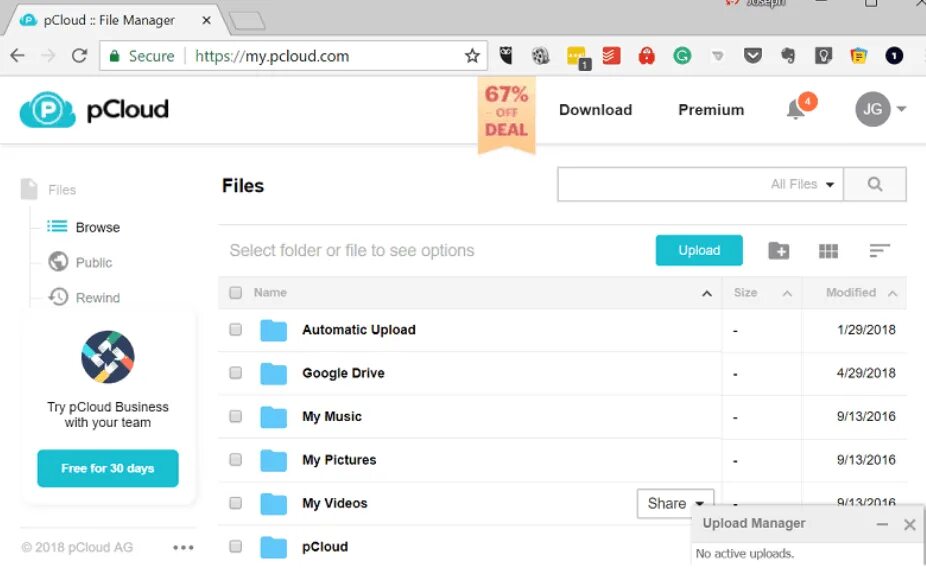
Task: Close the Upload Manager panel
Action: tap(909, 524)
